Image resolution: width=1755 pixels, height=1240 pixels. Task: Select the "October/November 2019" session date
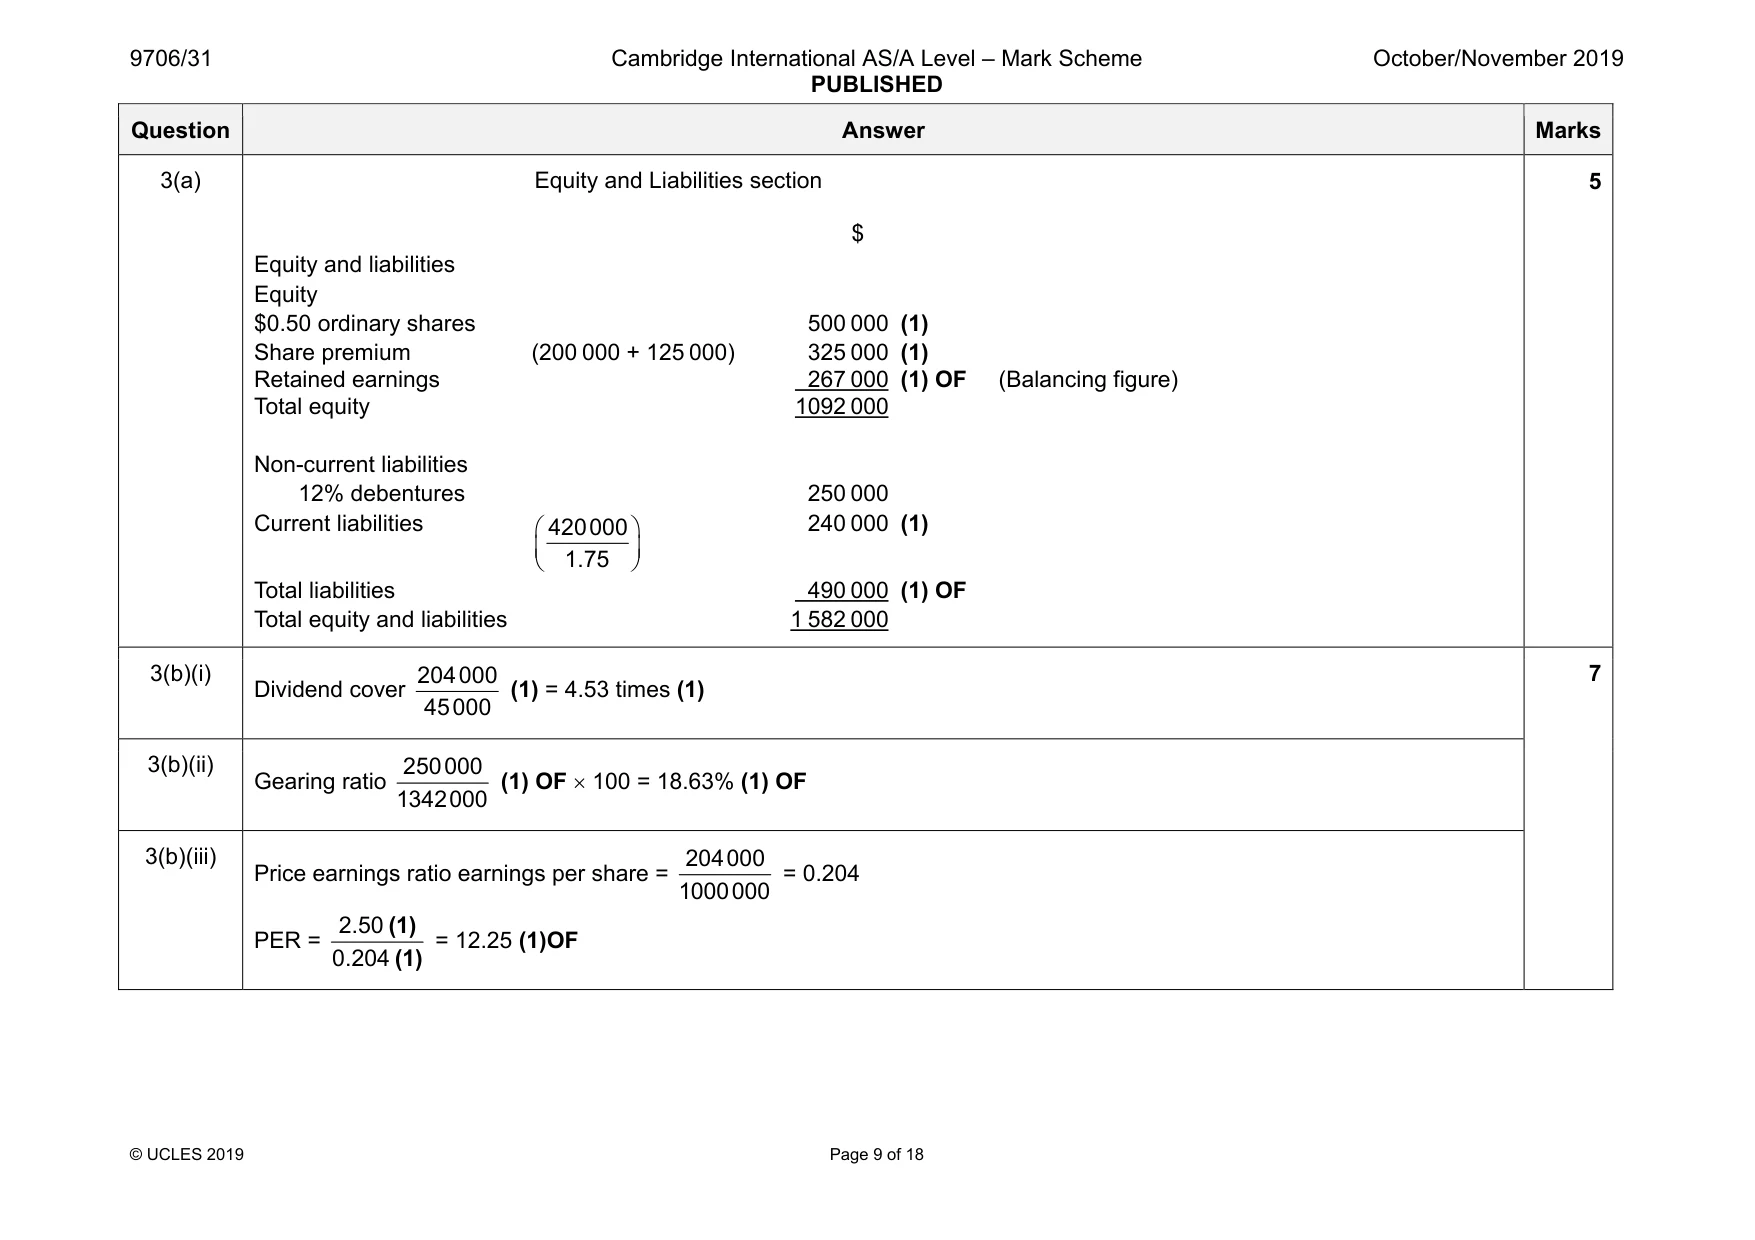pos(1498,58)
